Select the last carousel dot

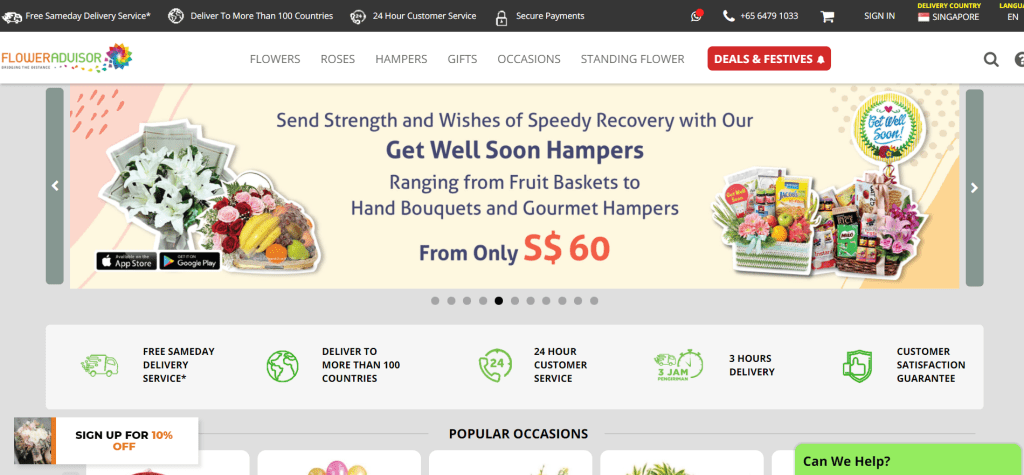(x=594, y=301)
